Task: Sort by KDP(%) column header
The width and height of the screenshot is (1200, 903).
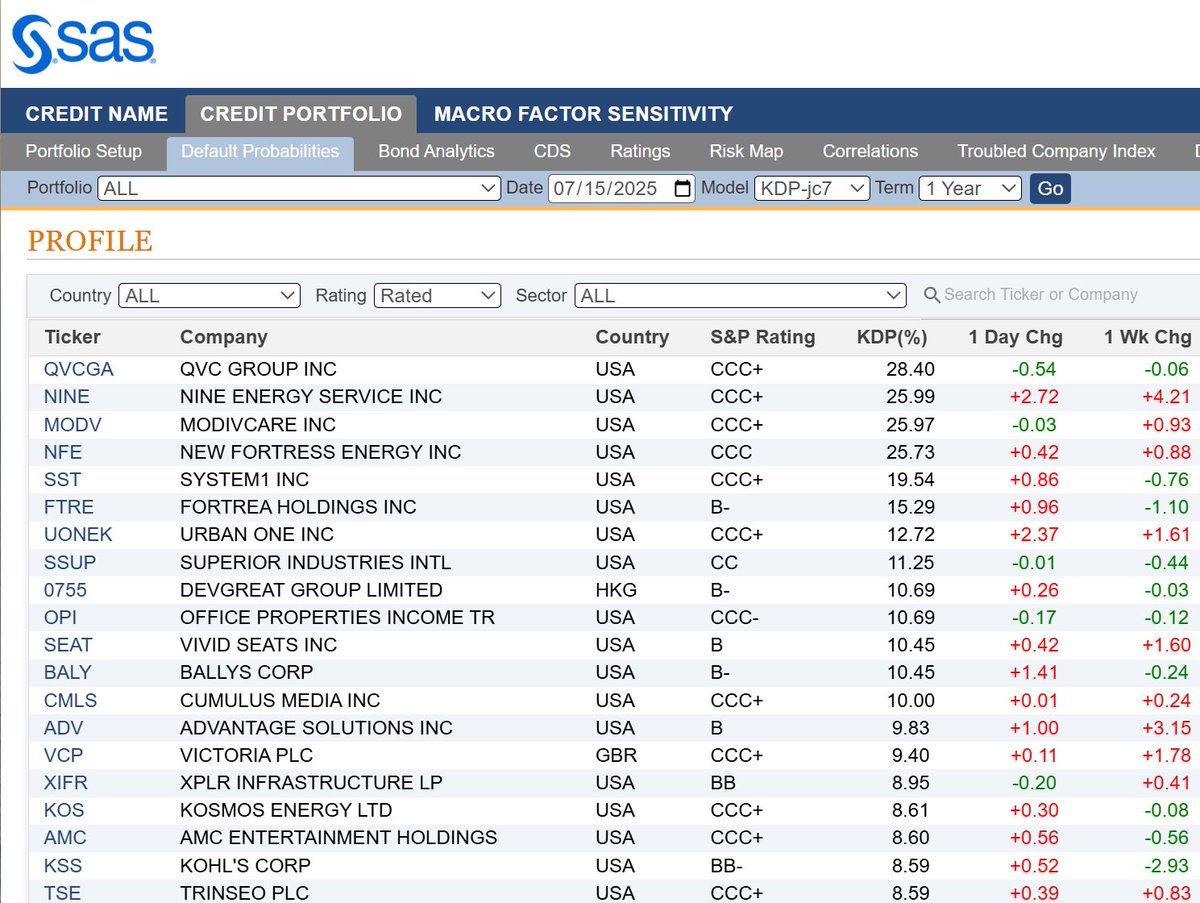Action: (x=892, y=337)
